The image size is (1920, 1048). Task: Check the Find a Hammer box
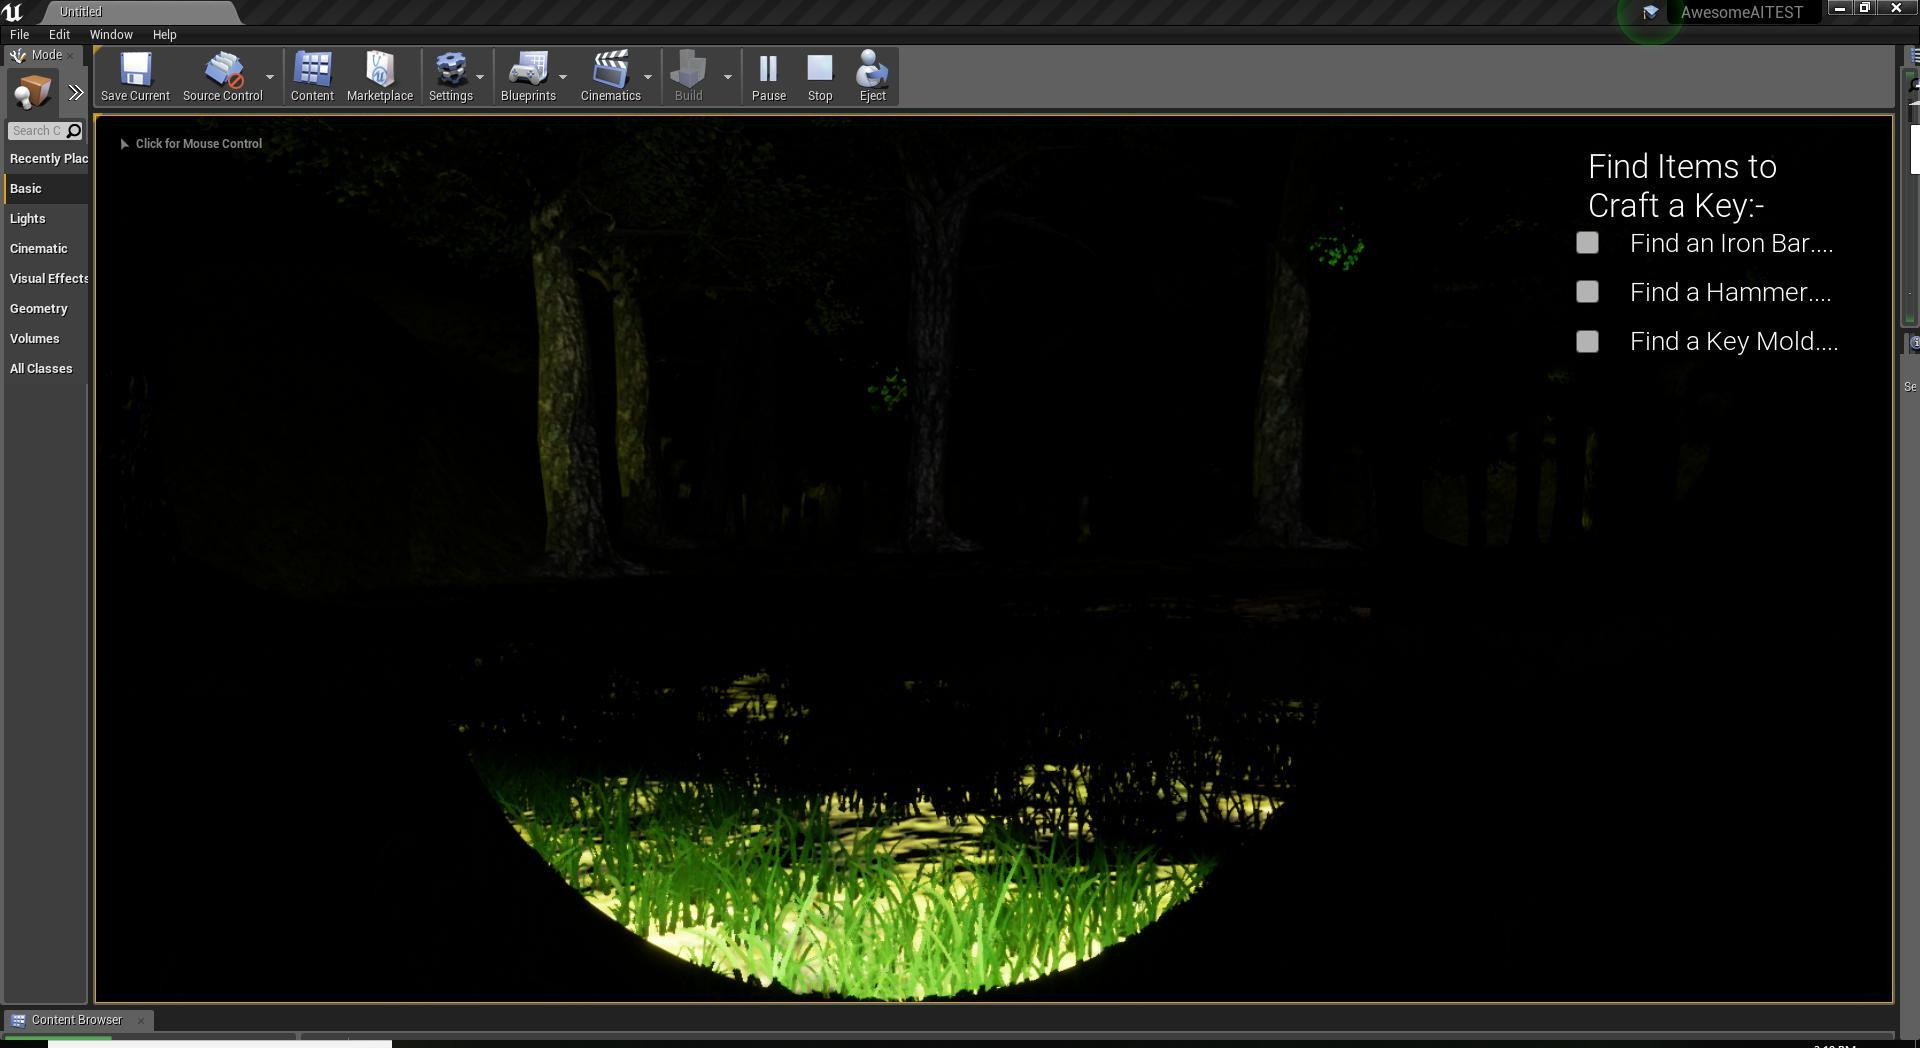(x=1587, y=292)
